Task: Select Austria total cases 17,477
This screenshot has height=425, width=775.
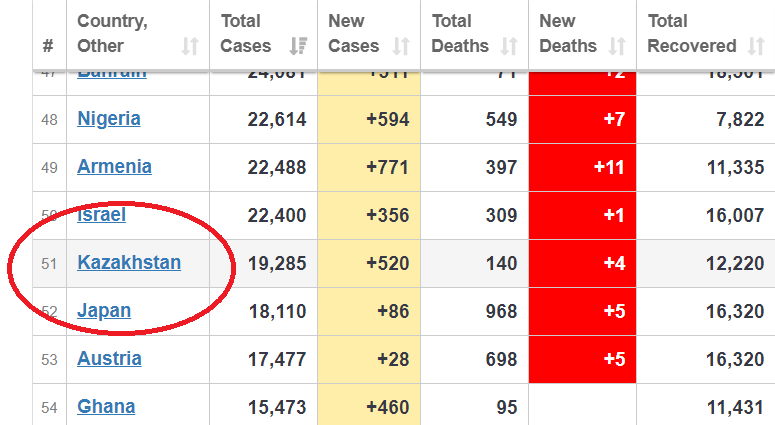Action: coord(277,359)
